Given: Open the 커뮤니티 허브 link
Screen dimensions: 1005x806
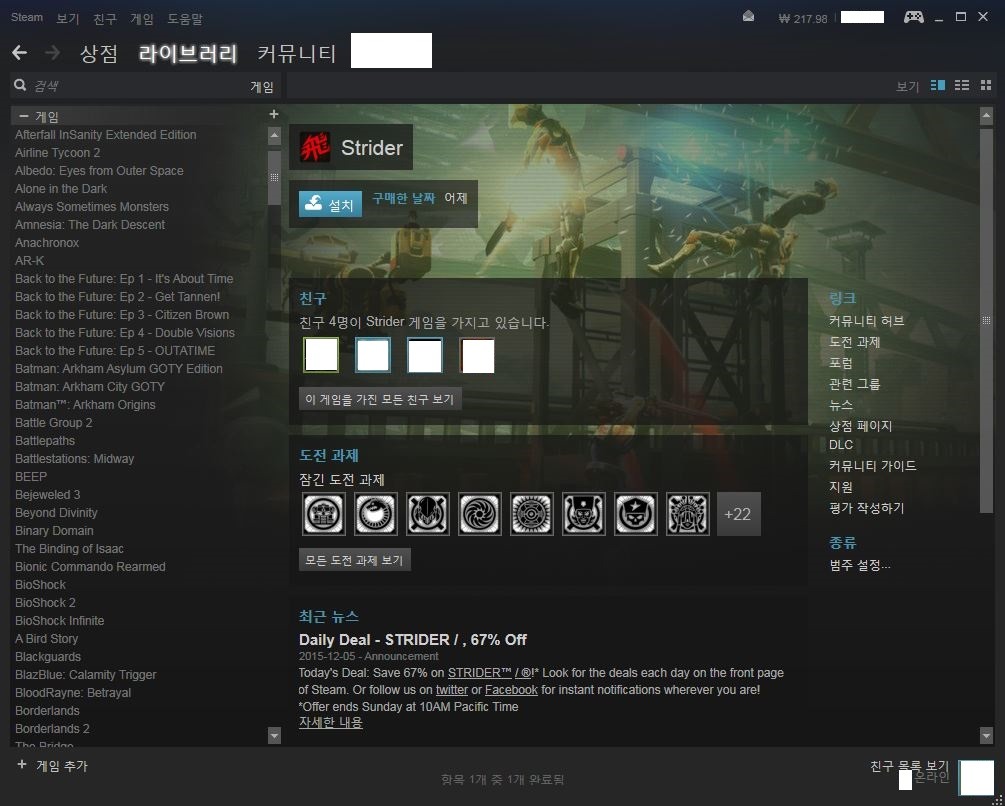Looking at the screenshot, I should point(867,321).
